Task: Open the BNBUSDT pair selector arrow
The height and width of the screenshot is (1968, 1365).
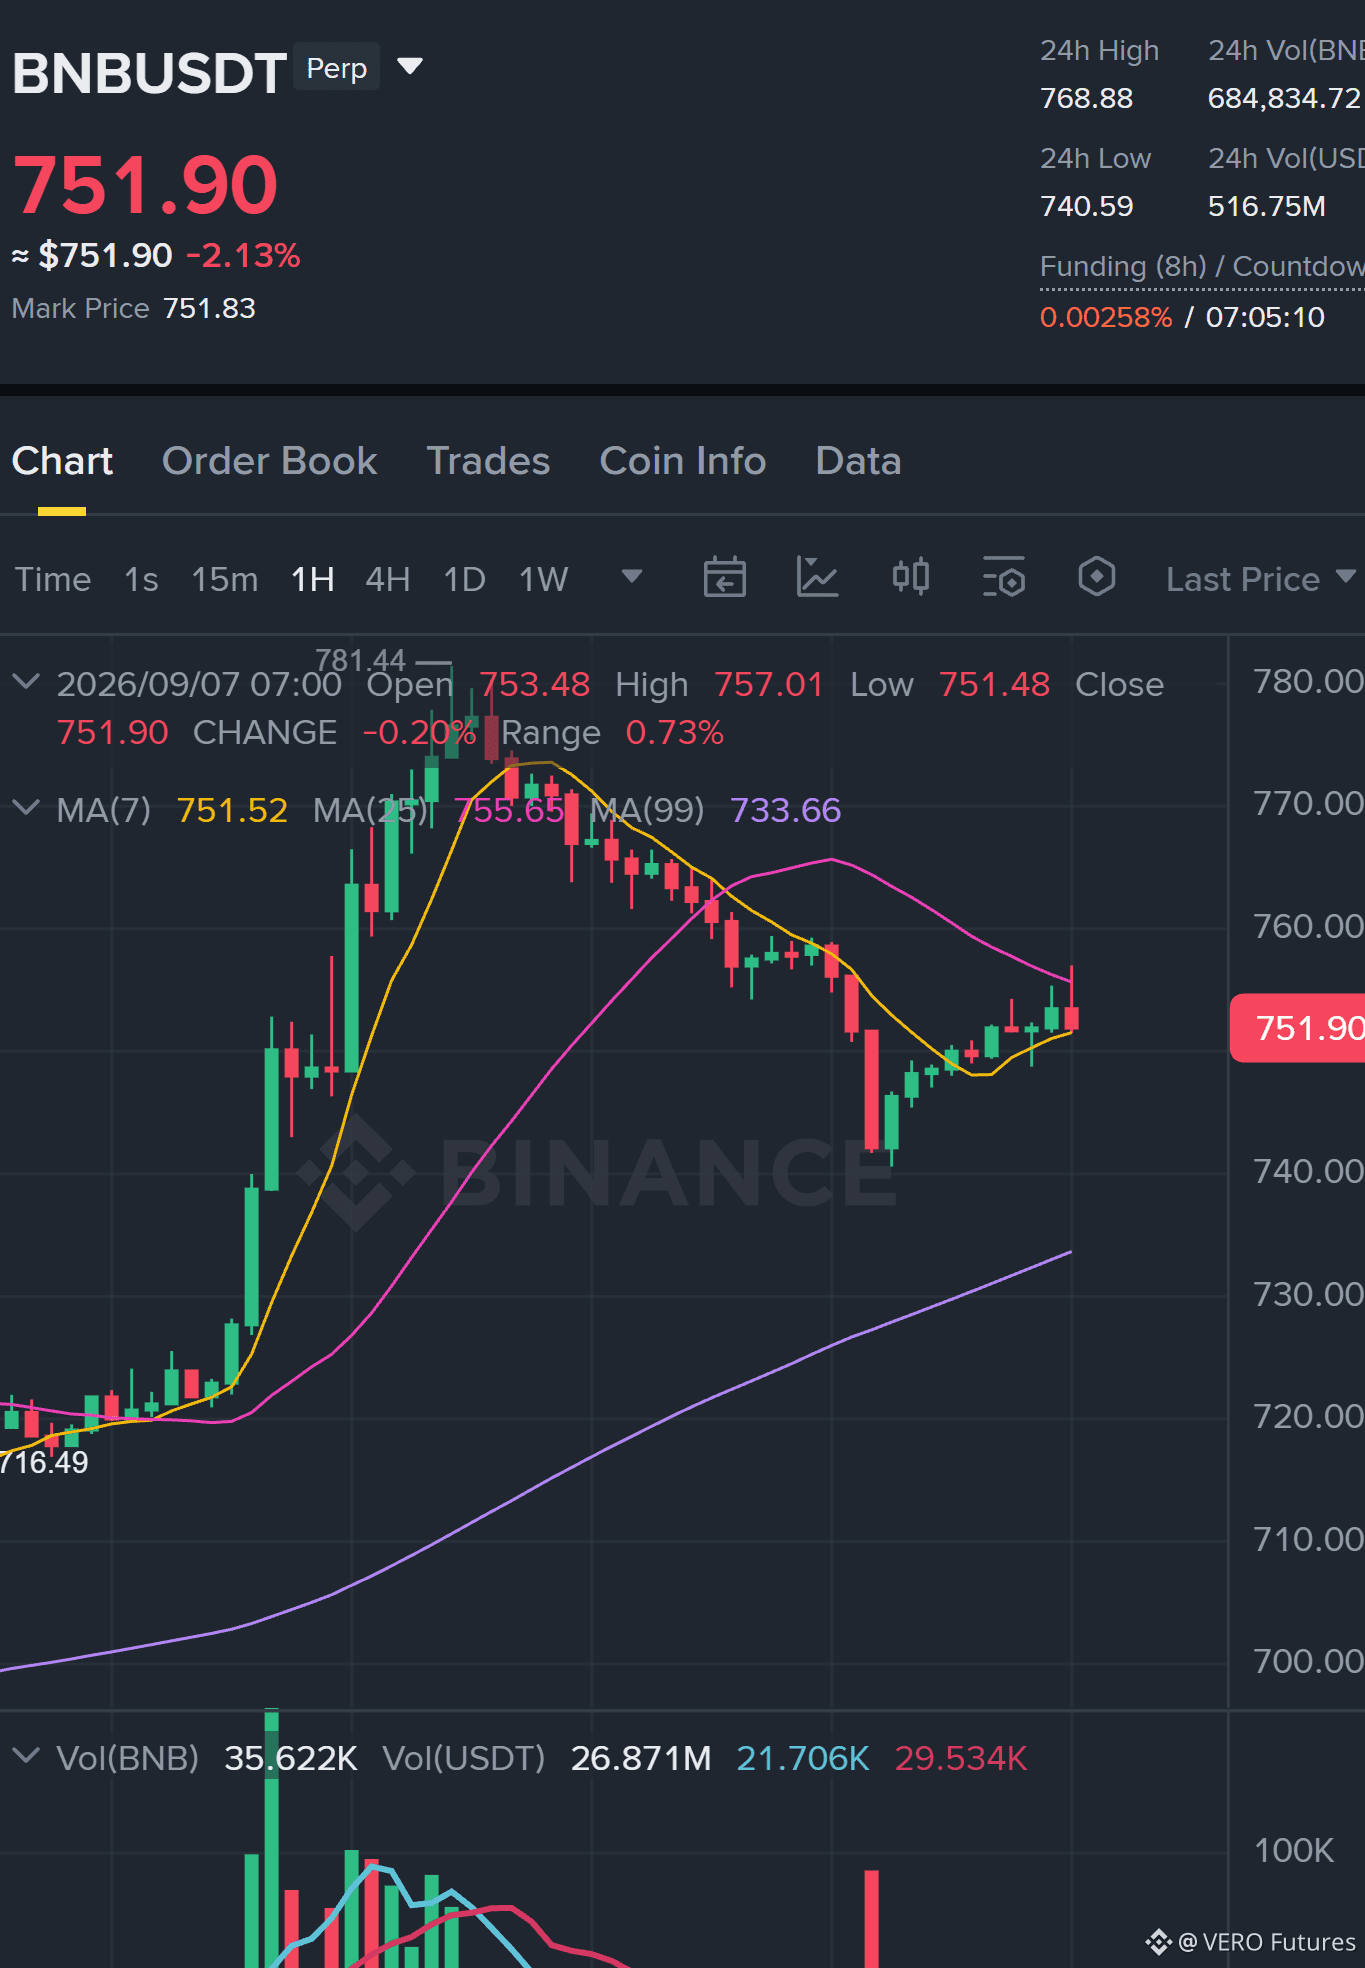Action: tap(410, 66)
